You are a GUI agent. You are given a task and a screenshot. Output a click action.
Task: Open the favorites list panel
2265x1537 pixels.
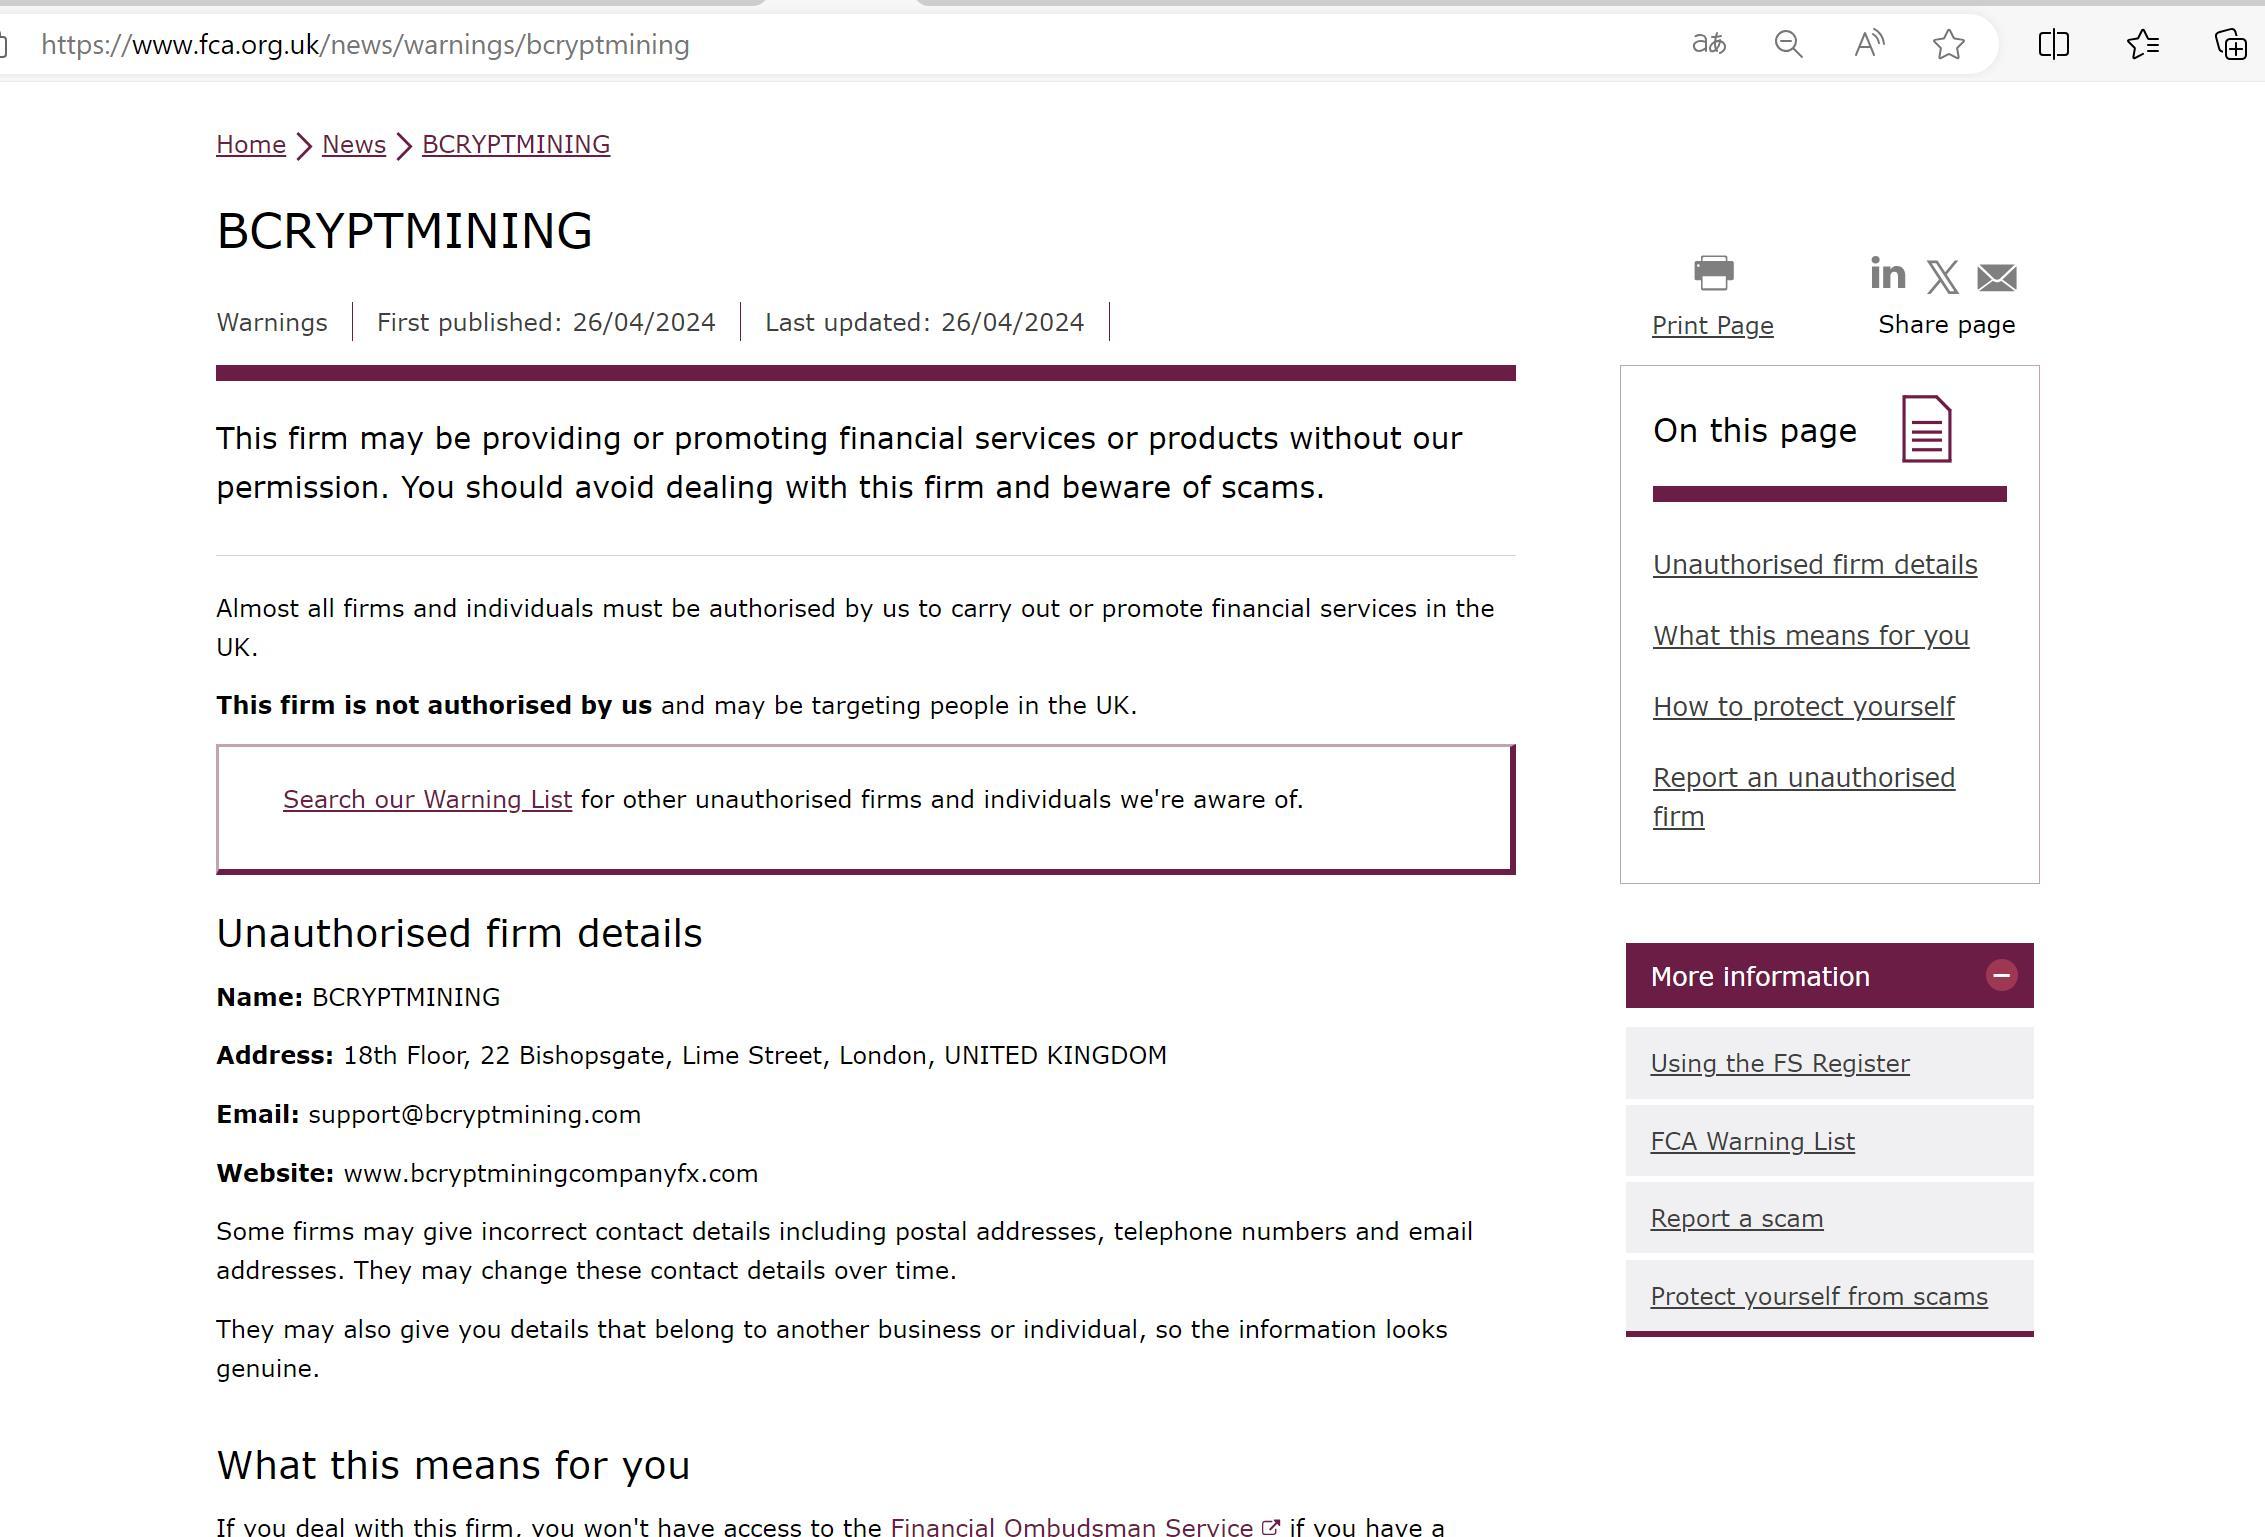tap(2142, 45)
